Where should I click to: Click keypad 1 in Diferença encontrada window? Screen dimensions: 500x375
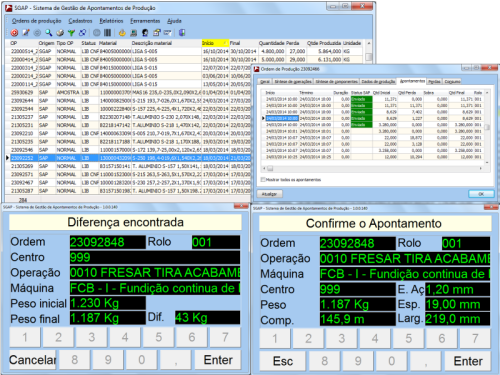[x=25, y=337]
